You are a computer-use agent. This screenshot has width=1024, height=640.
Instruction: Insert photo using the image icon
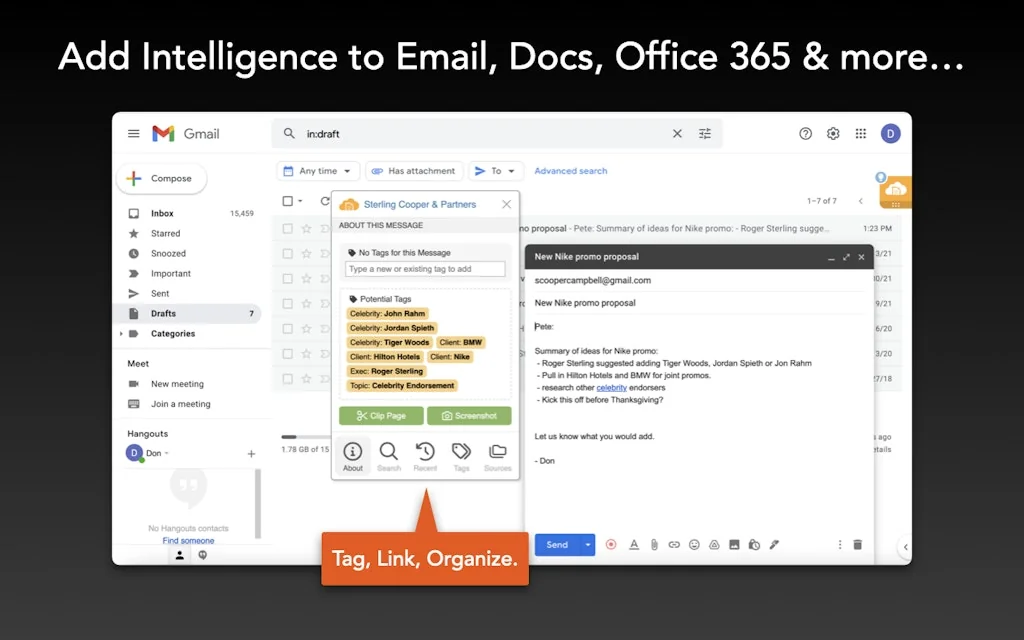(734, 545)
